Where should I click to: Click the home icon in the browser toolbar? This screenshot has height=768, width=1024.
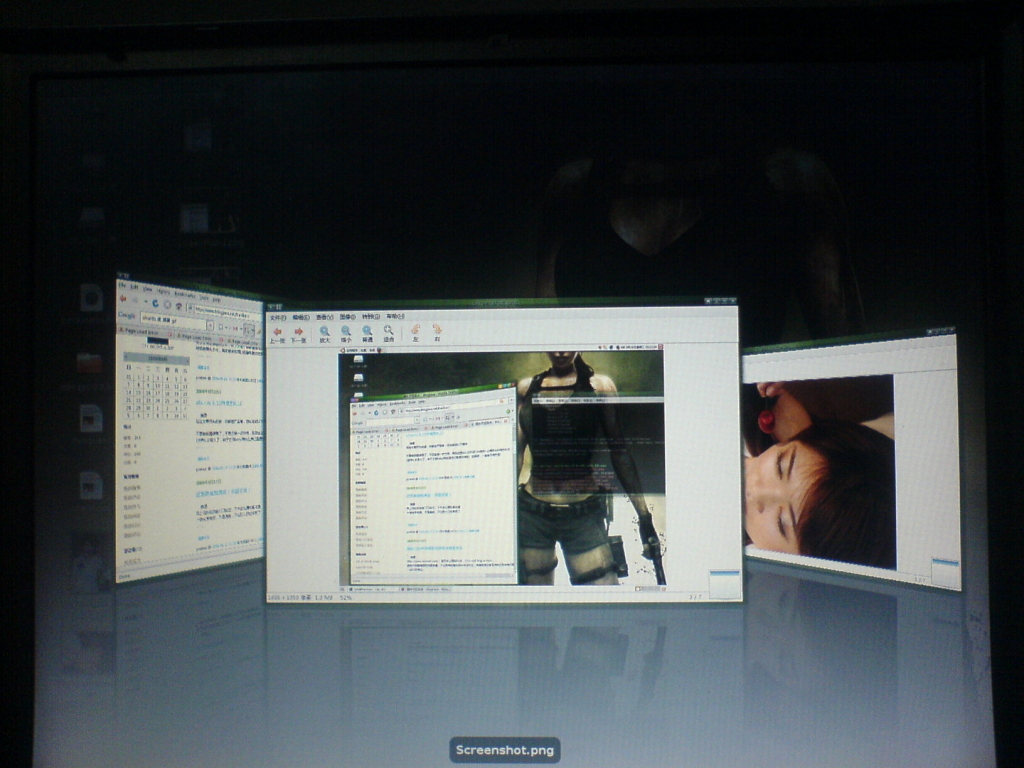tap(179, 306)
